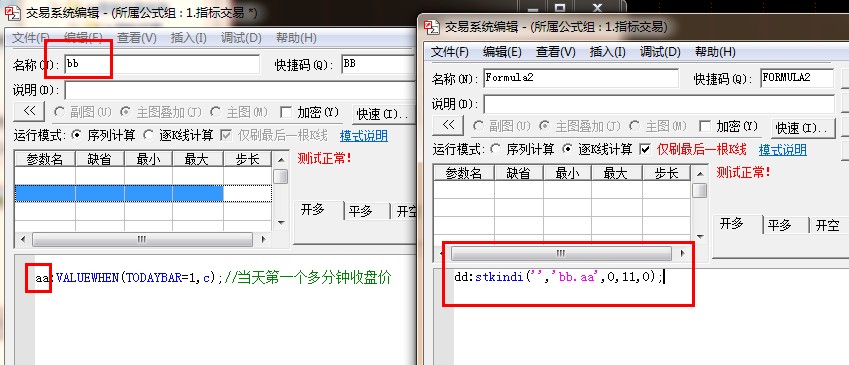
Task: Click the 快捷码 field containing FORMULA2
Action: 796,78
